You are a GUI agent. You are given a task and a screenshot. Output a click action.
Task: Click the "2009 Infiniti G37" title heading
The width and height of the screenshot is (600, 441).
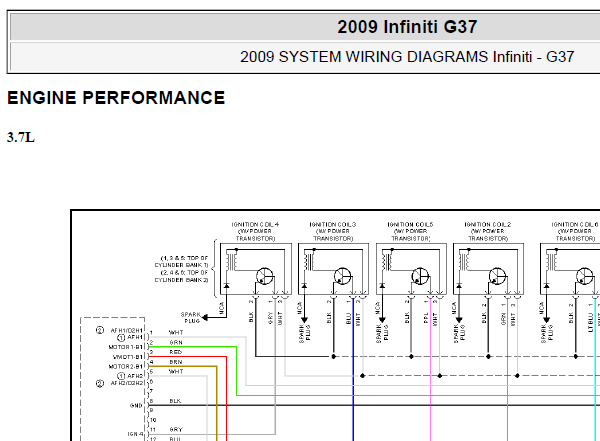pyautogui.click(x=407, y=27)
